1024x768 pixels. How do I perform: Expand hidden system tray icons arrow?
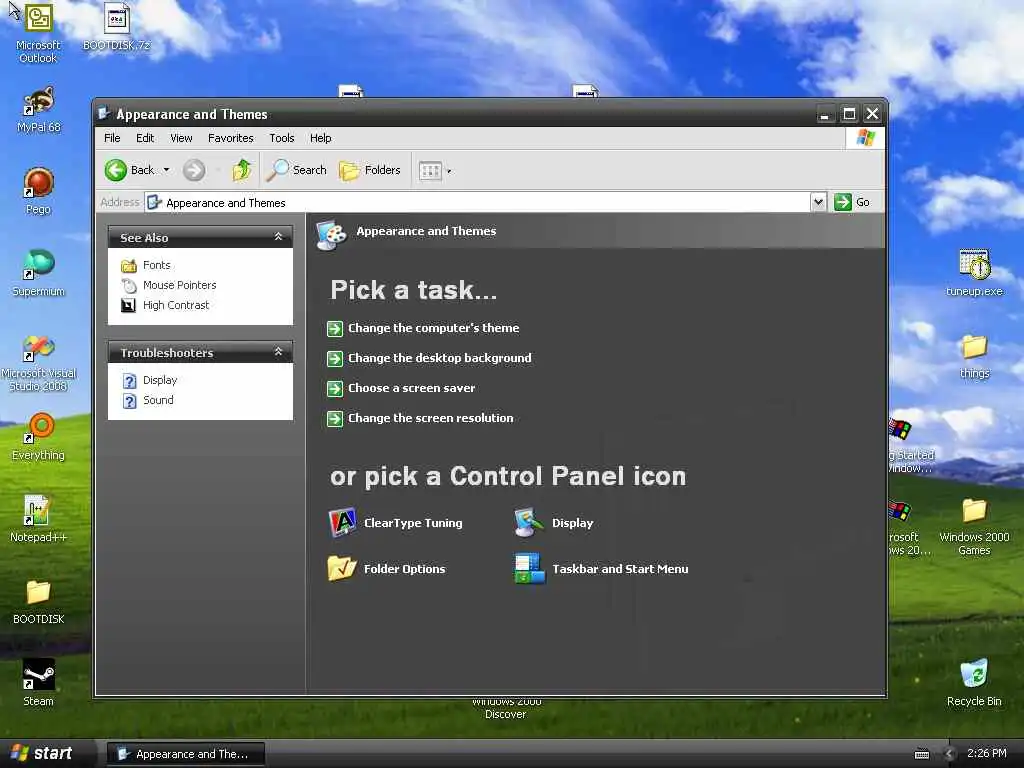(950, 754)
